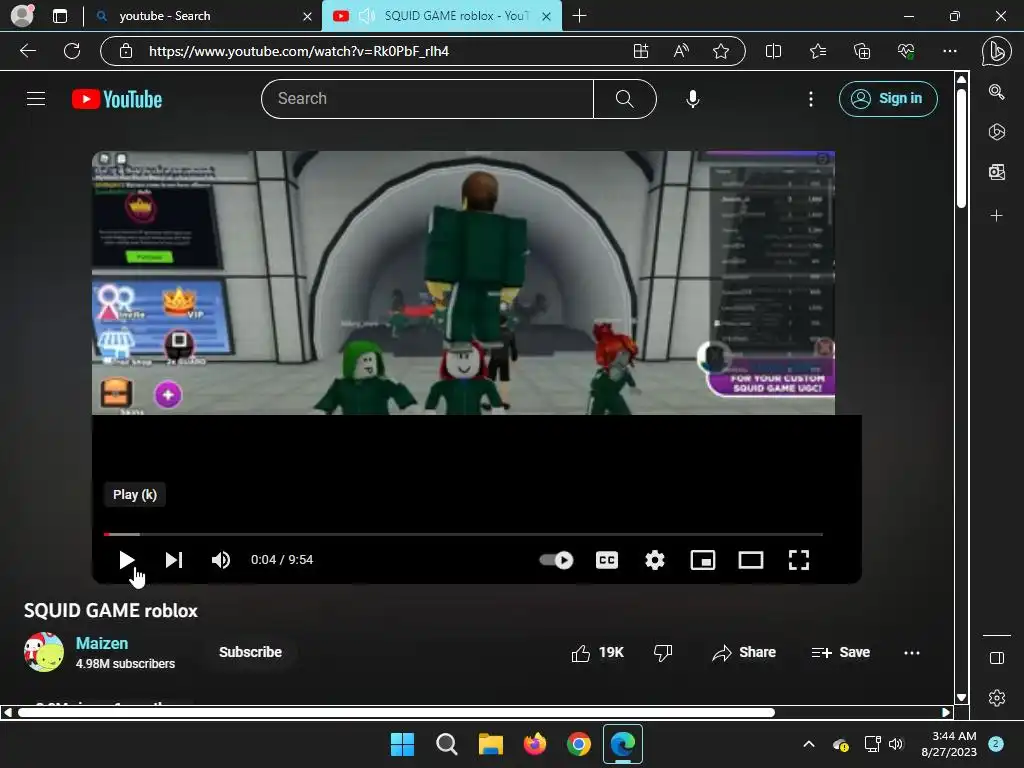The height and width of the screenshot is (768, 1024).
Task: Launch Firefox from the taskbar
Action: point(535,744)
